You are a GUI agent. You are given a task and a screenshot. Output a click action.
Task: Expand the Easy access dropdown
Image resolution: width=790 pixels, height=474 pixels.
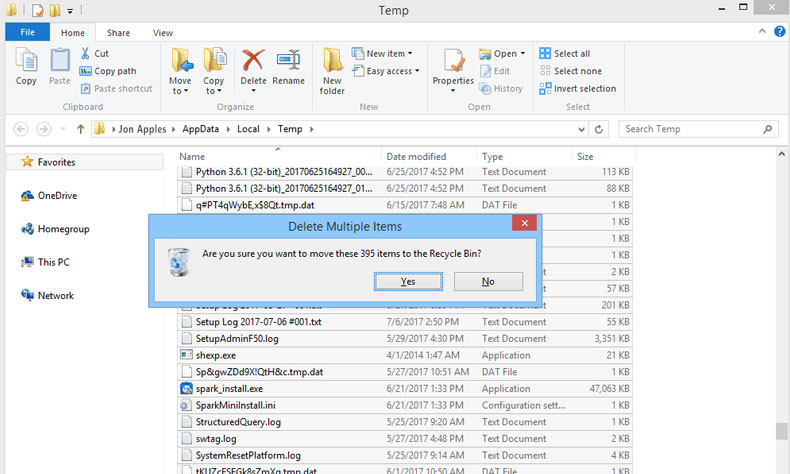[390, 71]
